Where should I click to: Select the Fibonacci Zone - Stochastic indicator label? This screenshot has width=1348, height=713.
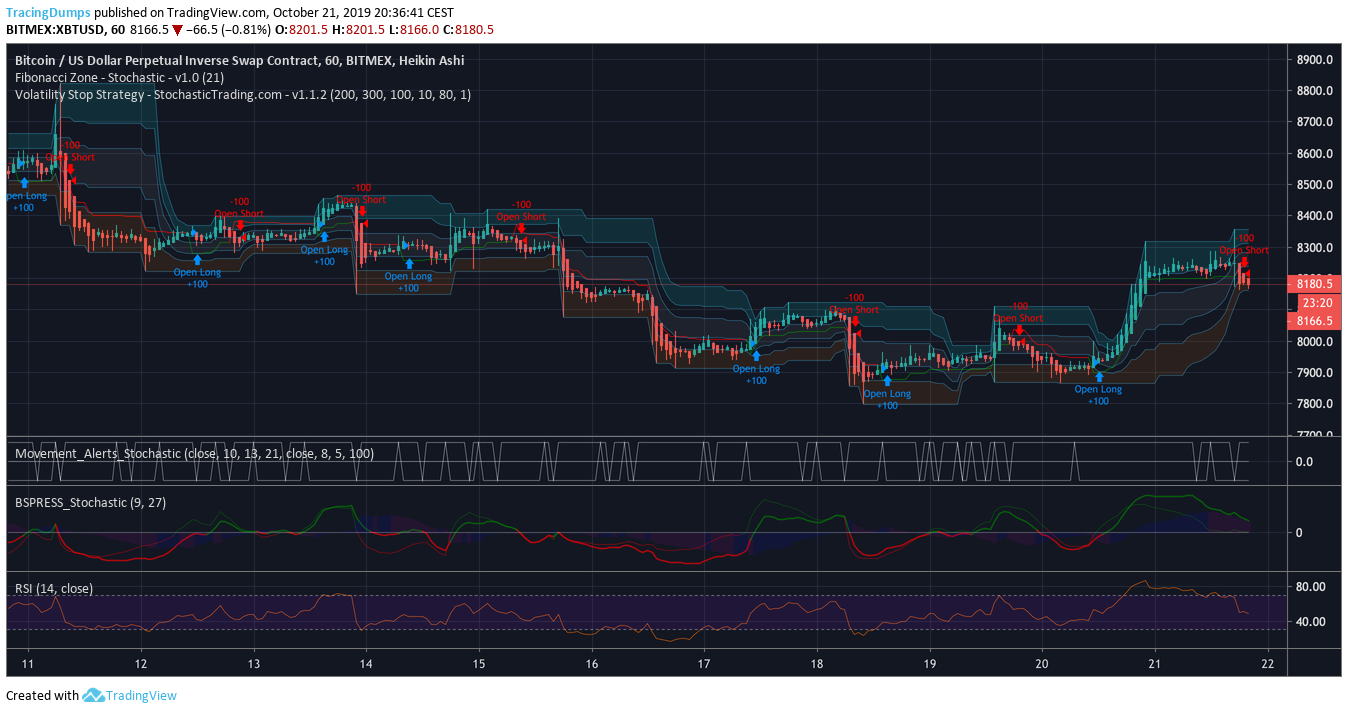tap(119, 77)
